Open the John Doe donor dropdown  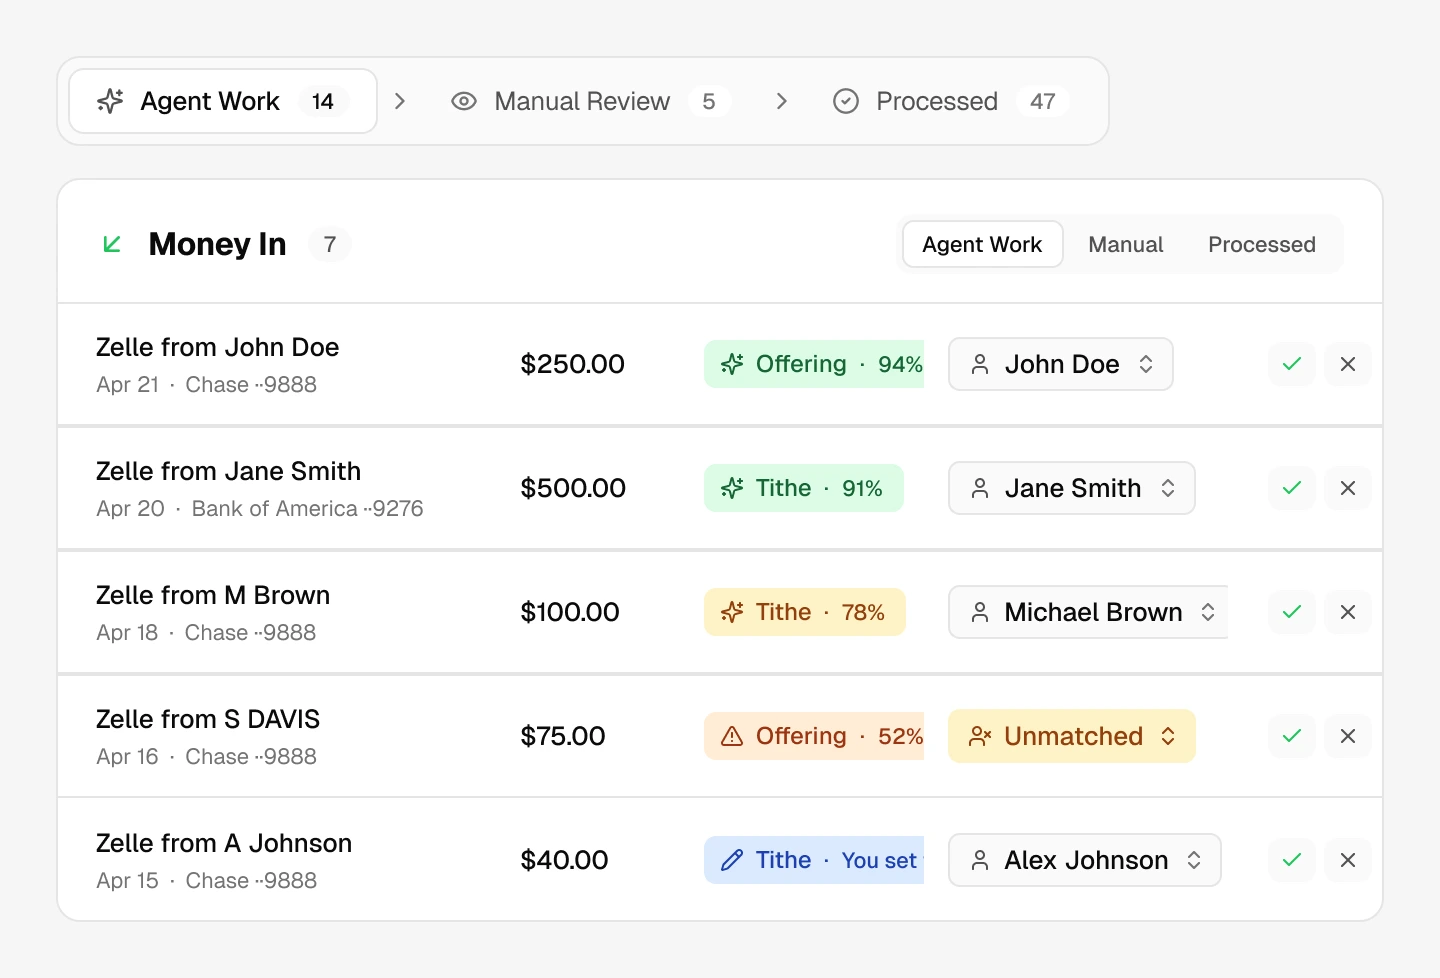point(1060,364)
